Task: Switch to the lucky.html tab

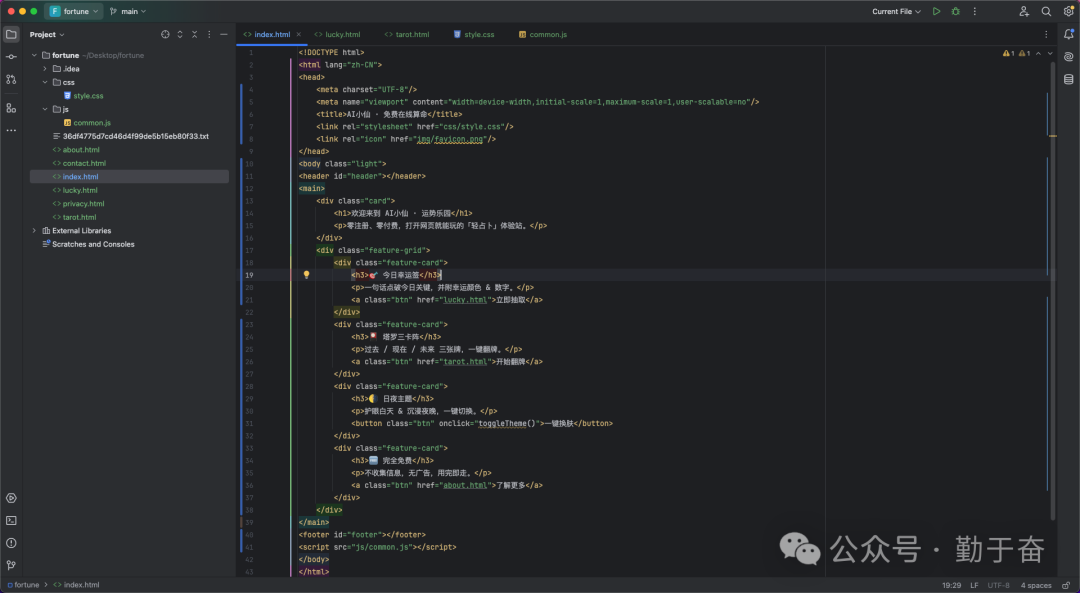Action: [x=338, y=34]
